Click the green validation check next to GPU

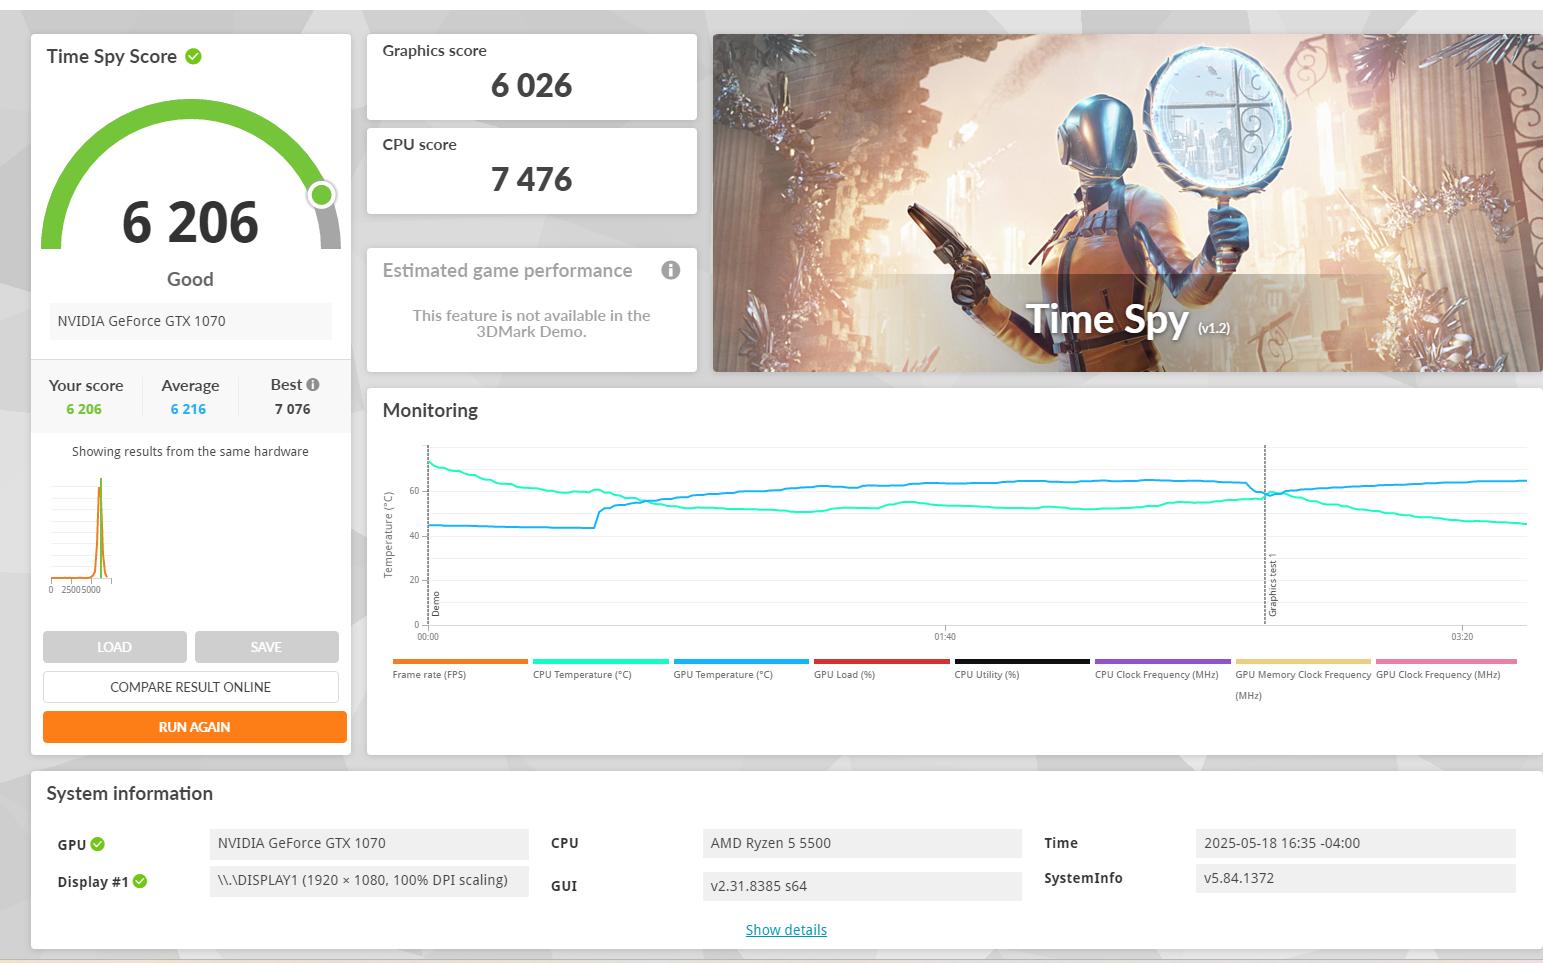98,844
